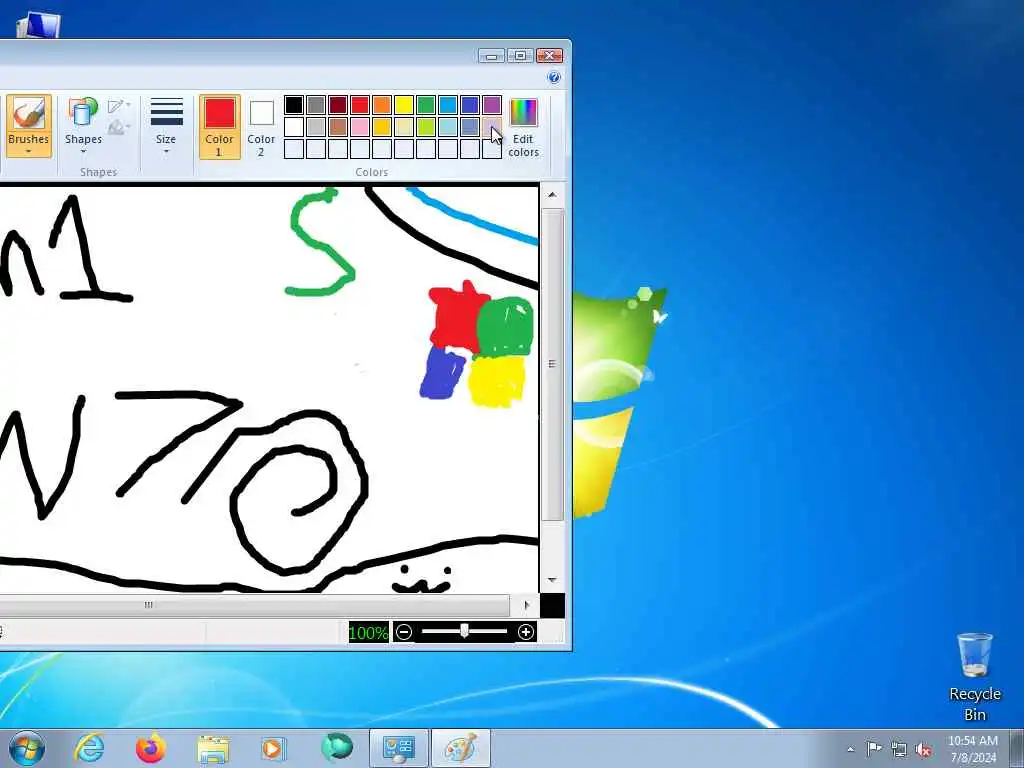This screenshot has height=768, width=1024.
Task: Pick the dark gray swatch in top row
Action: point(316,104)
